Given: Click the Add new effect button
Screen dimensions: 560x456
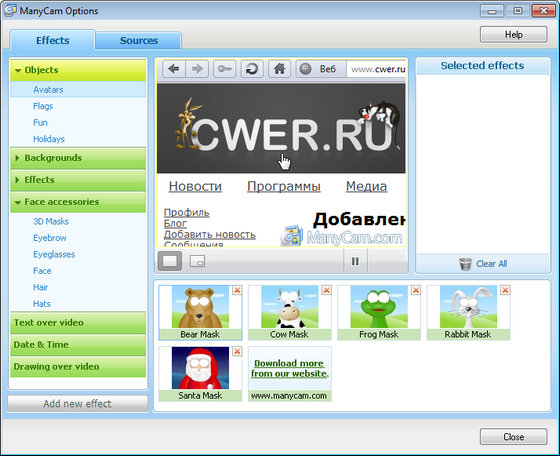Looking at the screenshot, I should [78, 404].
